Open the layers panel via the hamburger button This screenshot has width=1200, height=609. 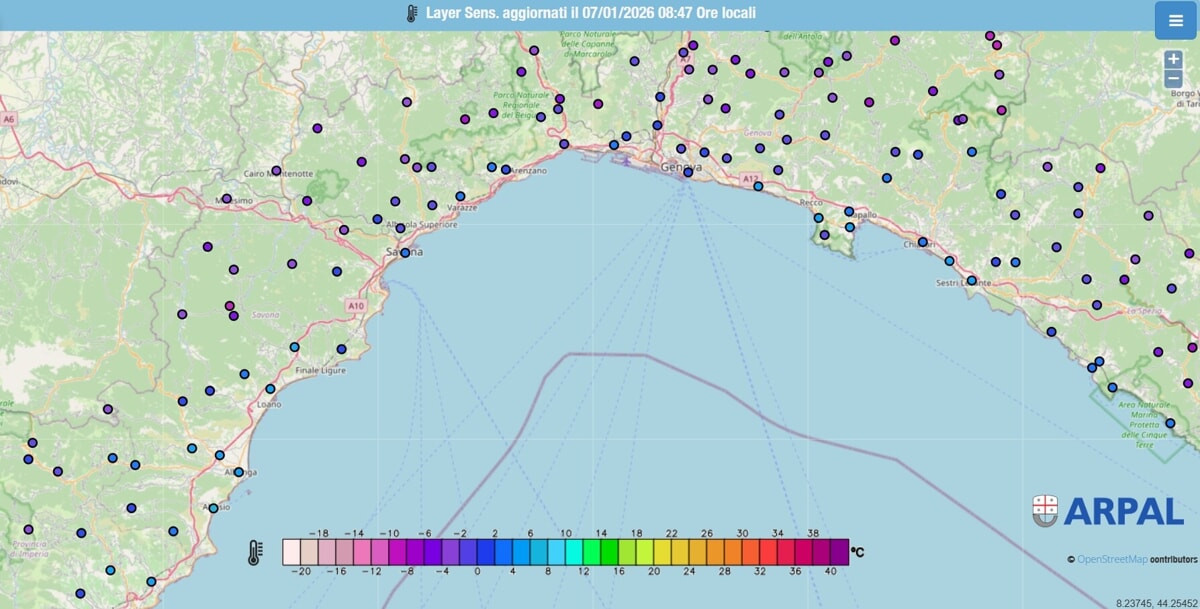(x=1177, y=18)
